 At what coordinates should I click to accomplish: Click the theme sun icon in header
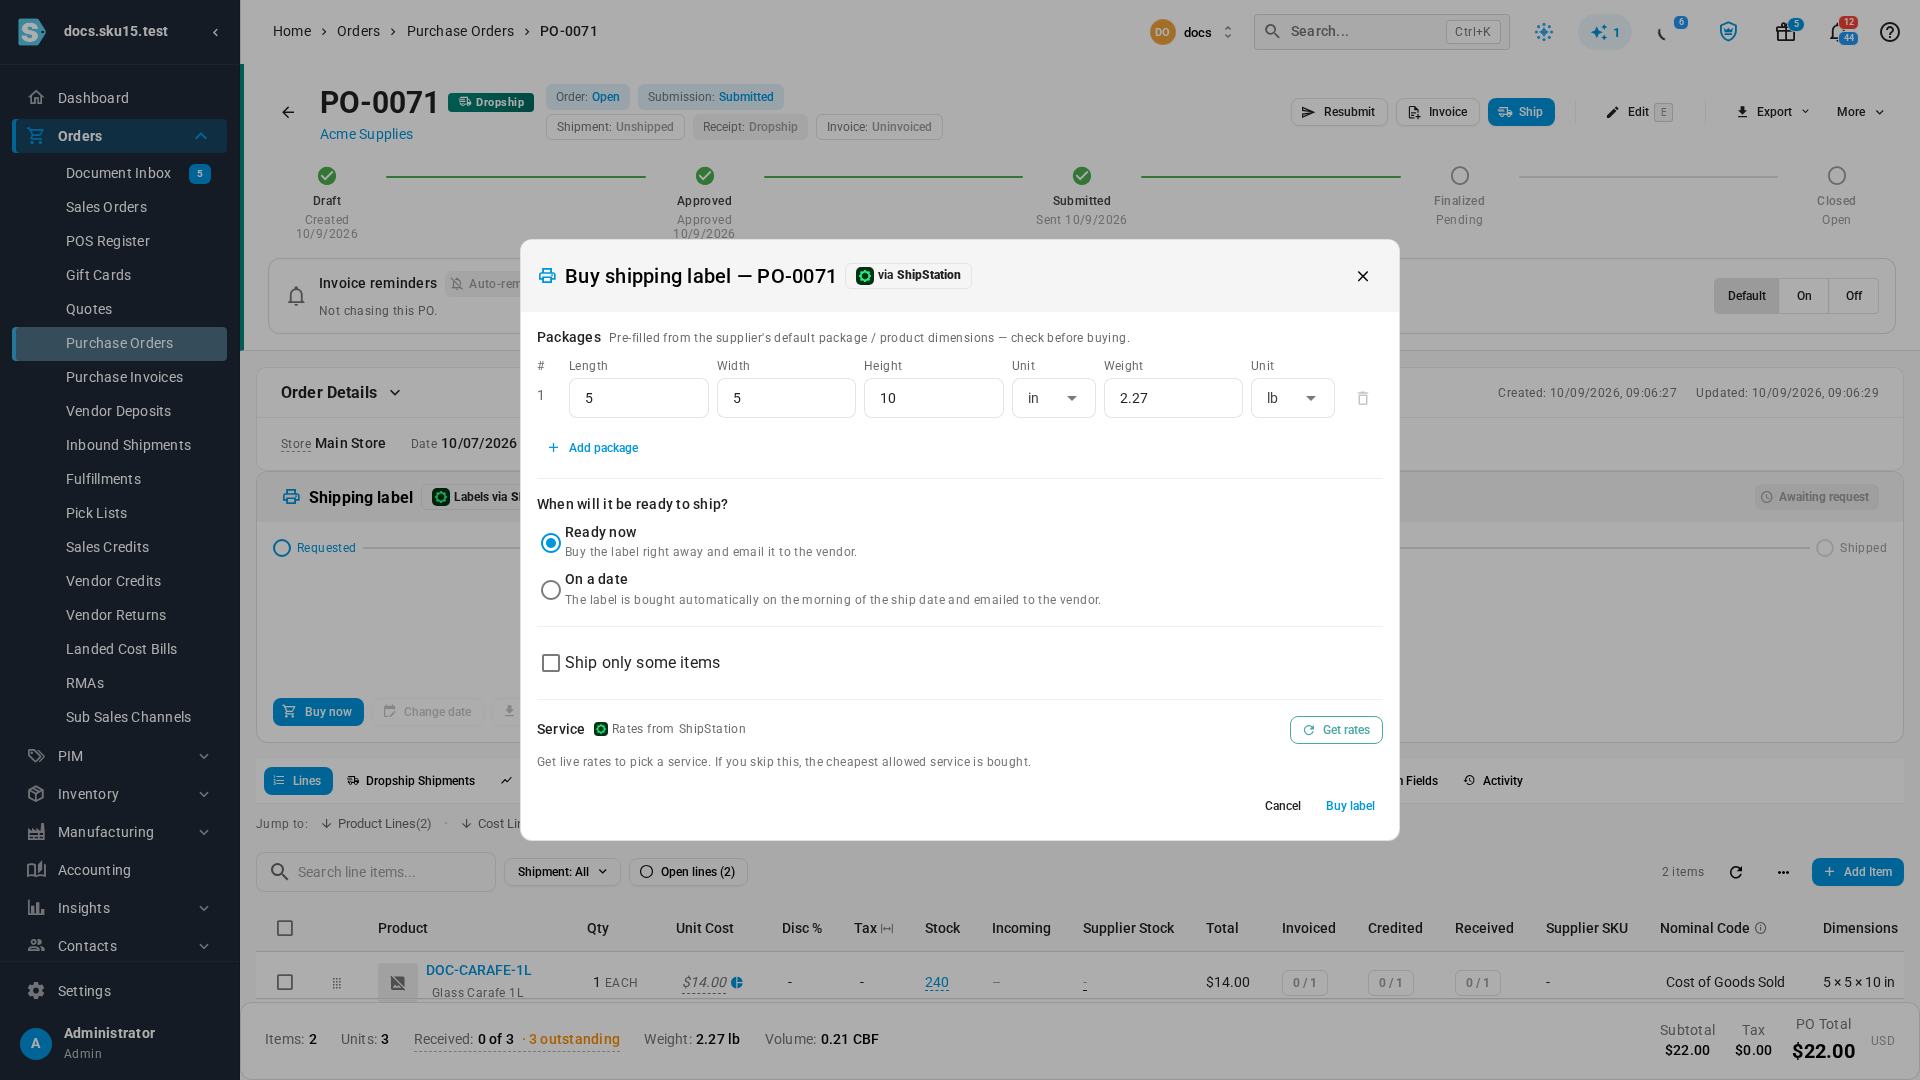1544,32
